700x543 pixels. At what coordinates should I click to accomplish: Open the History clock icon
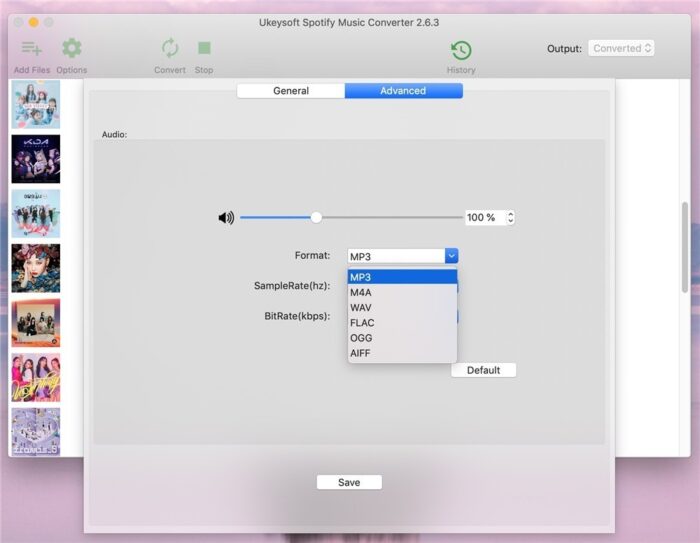[x=461, y=51]
